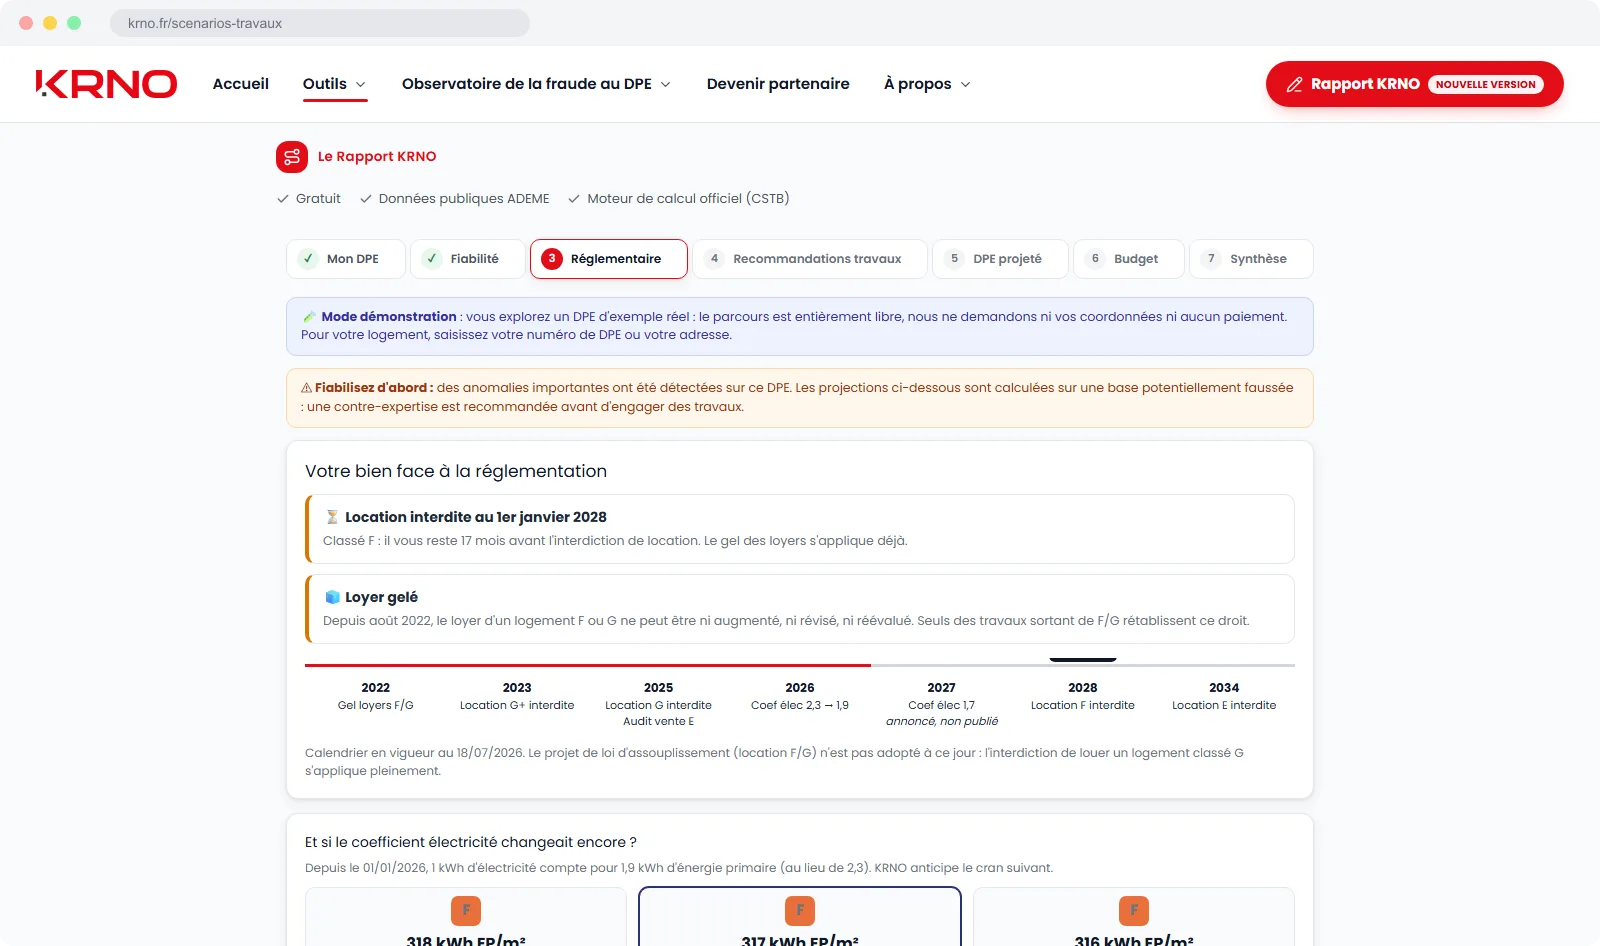Click Le Rapport KRNO title link
The height and width of the screenshot is (946, 1600).
coord(377,157)
